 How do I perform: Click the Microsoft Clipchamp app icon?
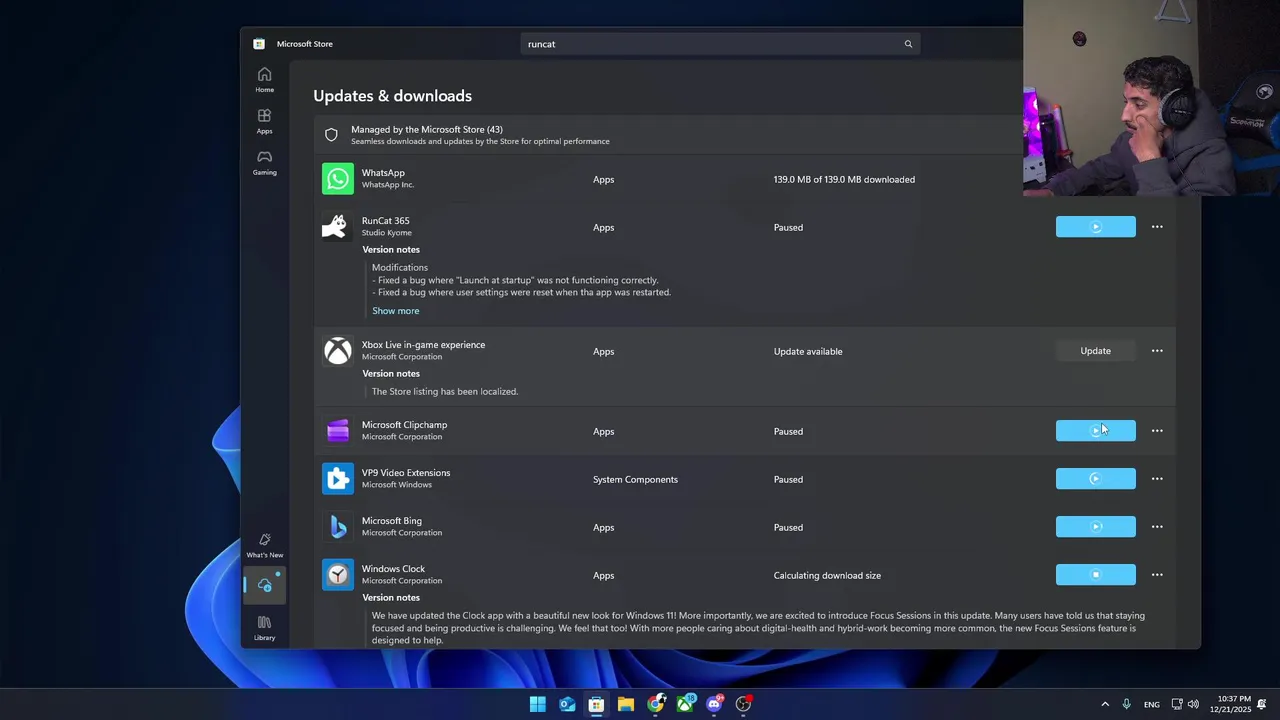pos(338,431)
